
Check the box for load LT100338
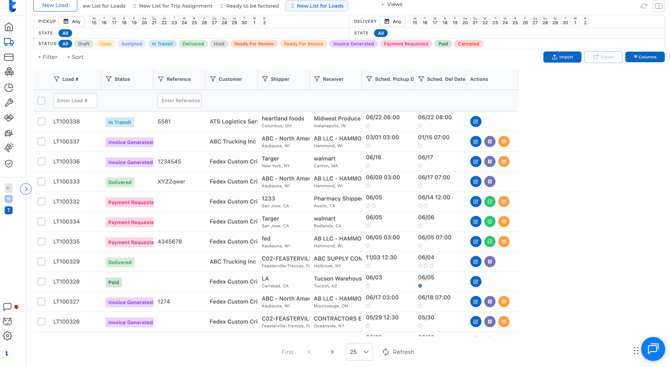(x=41, y=121)
